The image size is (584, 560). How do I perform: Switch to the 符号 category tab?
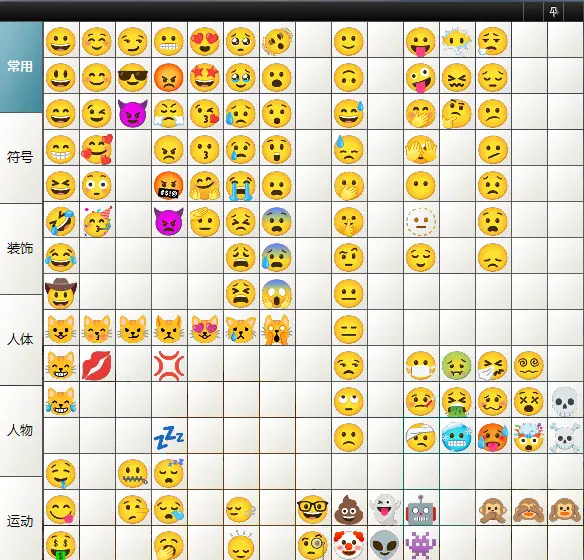click(21, 158)
